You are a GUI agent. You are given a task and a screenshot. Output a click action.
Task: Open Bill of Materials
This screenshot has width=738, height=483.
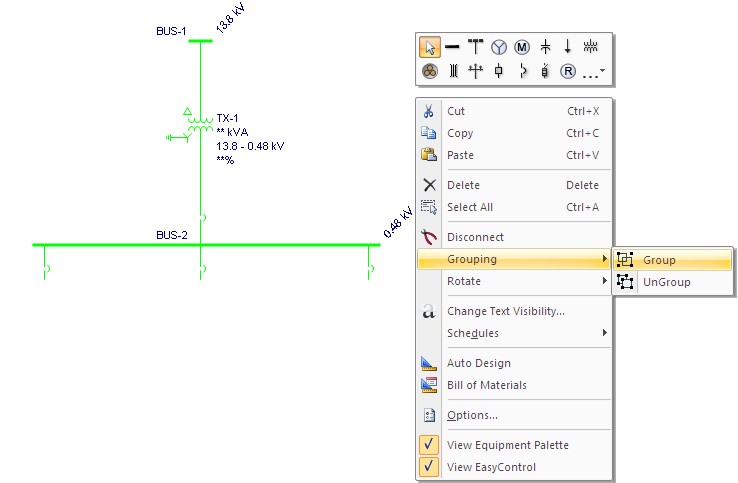click(486, 385)
